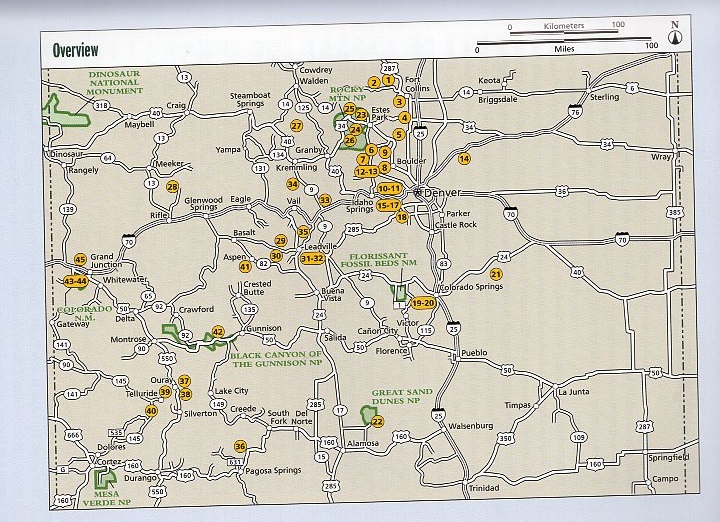
Task: Select marker 45 near Grand Junction
Action: (x=80, y=261)
